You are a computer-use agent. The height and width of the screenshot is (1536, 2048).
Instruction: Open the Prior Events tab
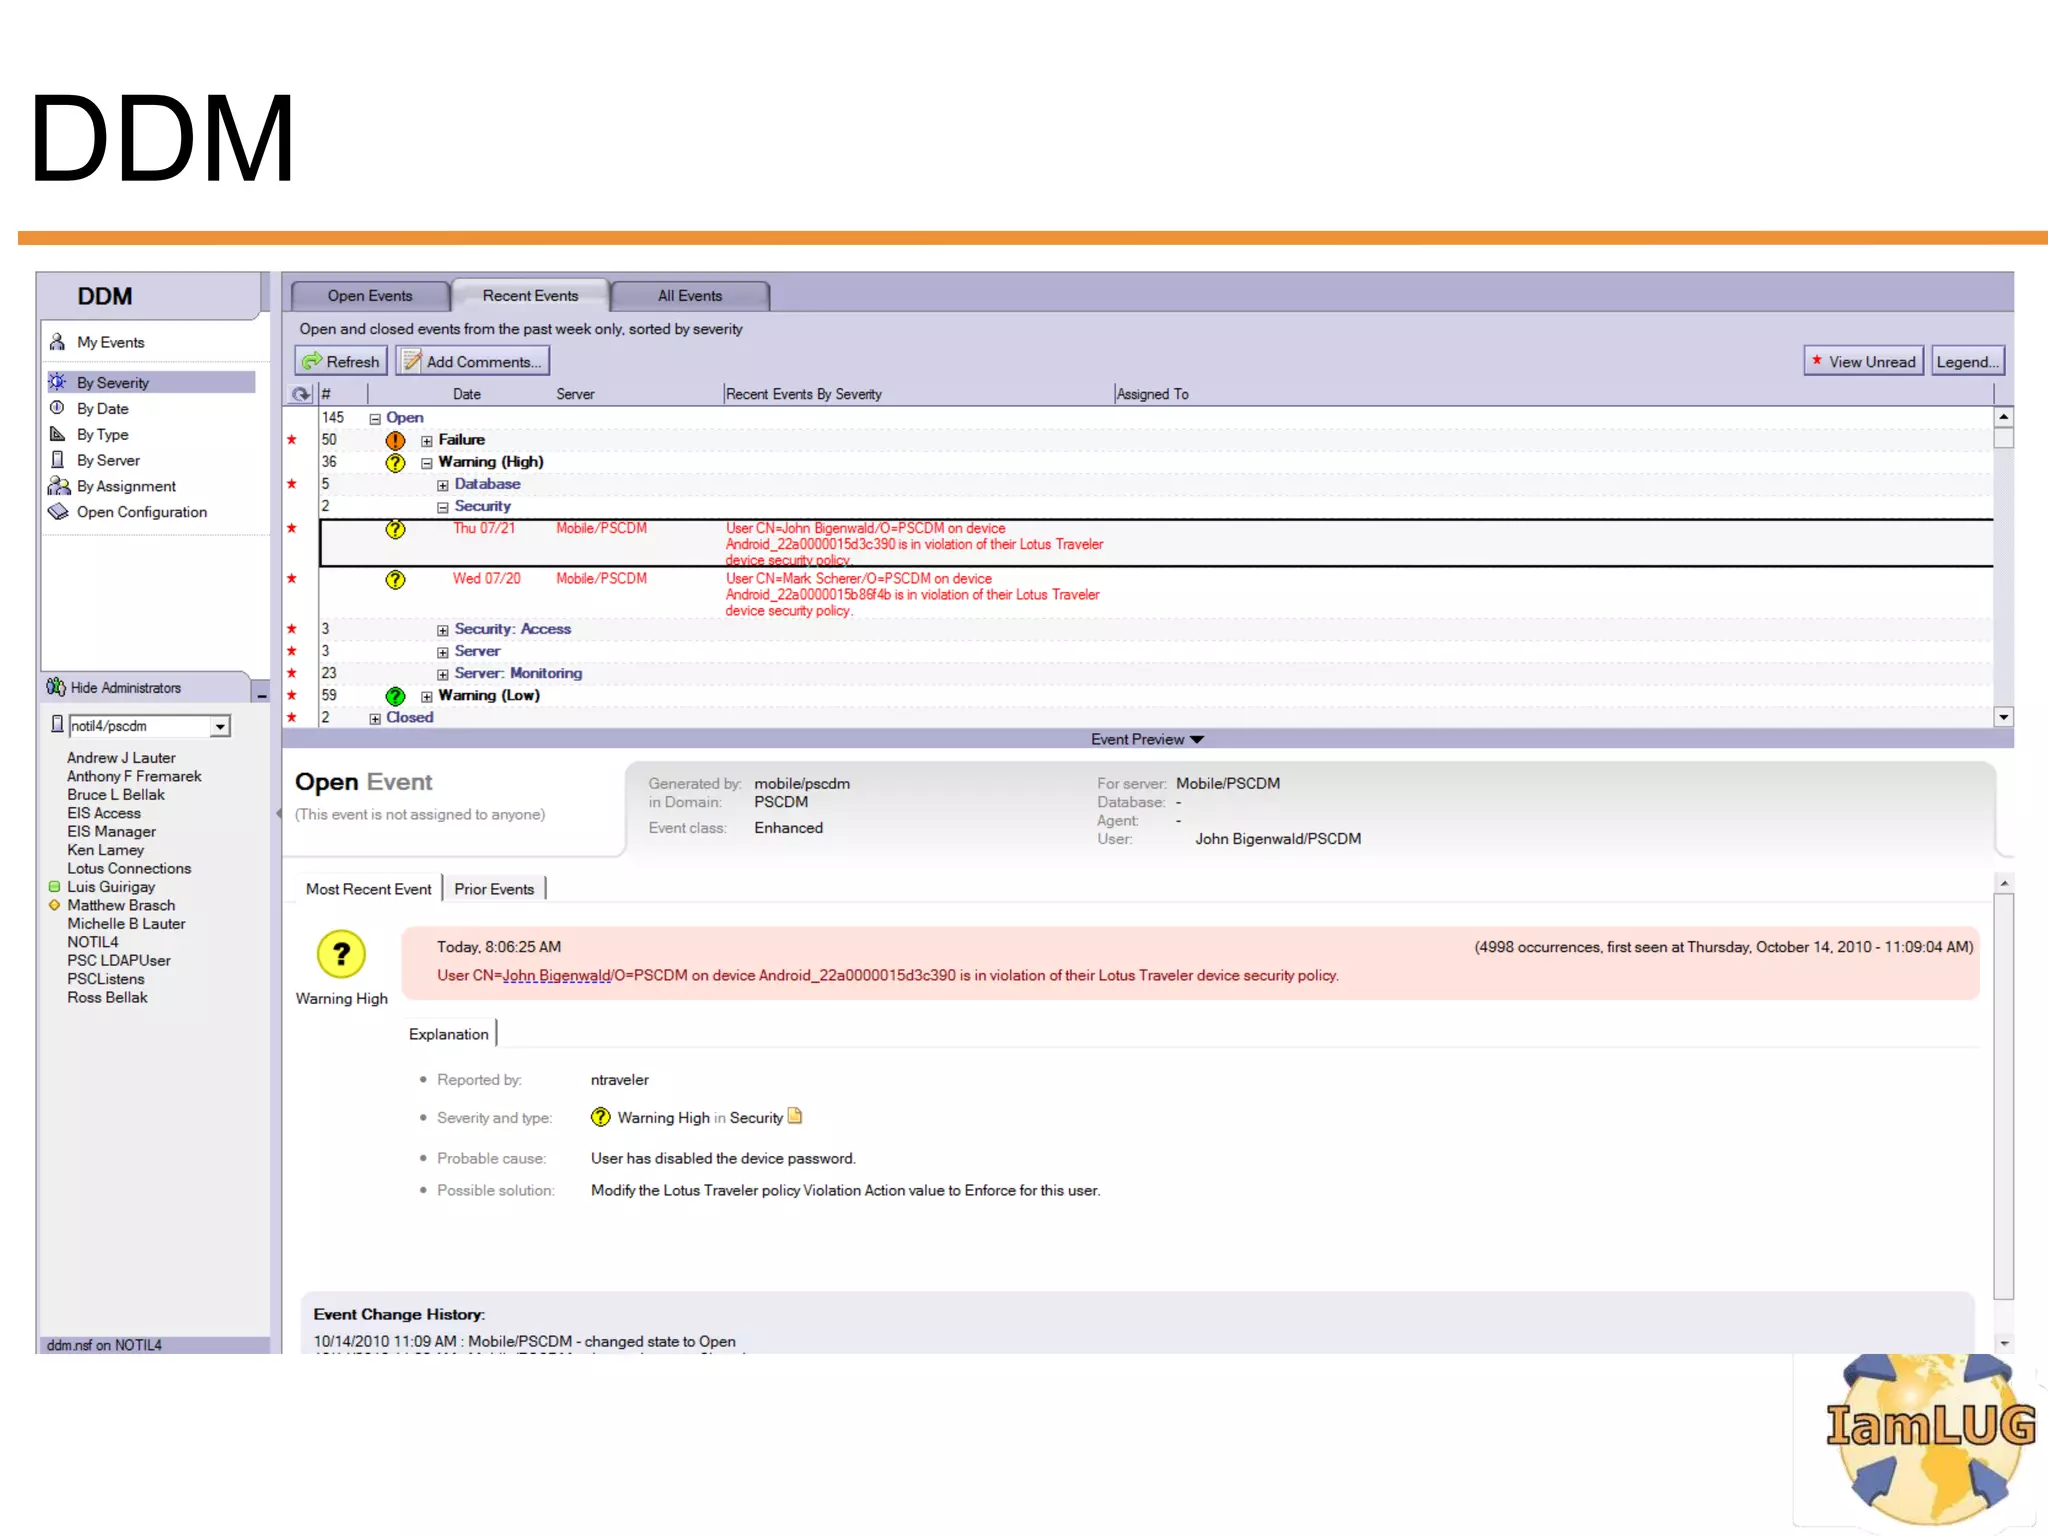(x=494, y=889)
